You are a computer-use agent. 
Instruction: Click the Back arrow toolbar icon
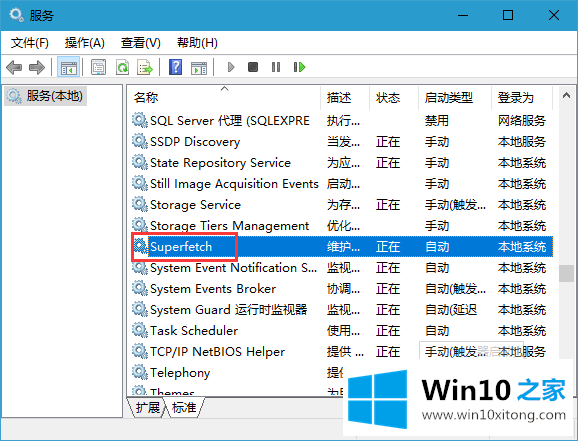[x=14, y=67]
